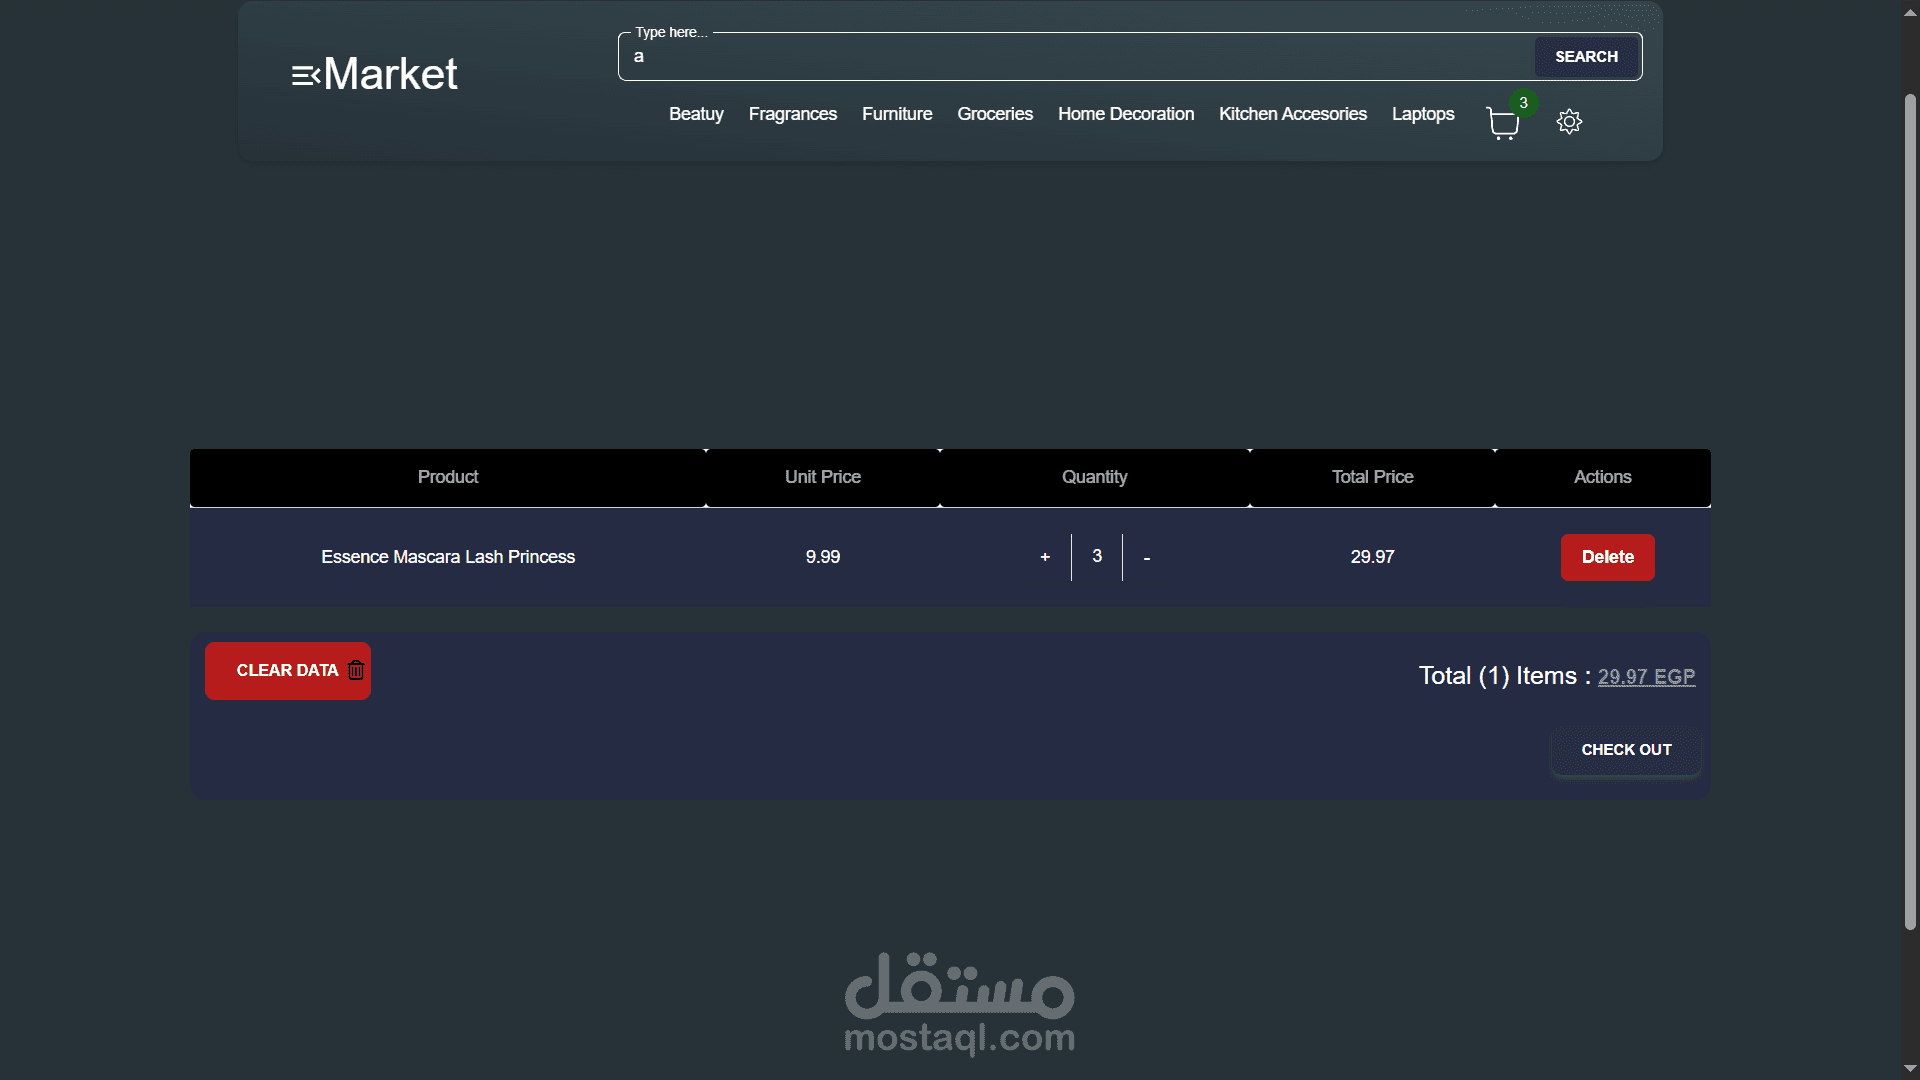Screen dimensions: 1920x1080
Task: Navigate to the Laptops category
Action: (x=1422, y=114)
